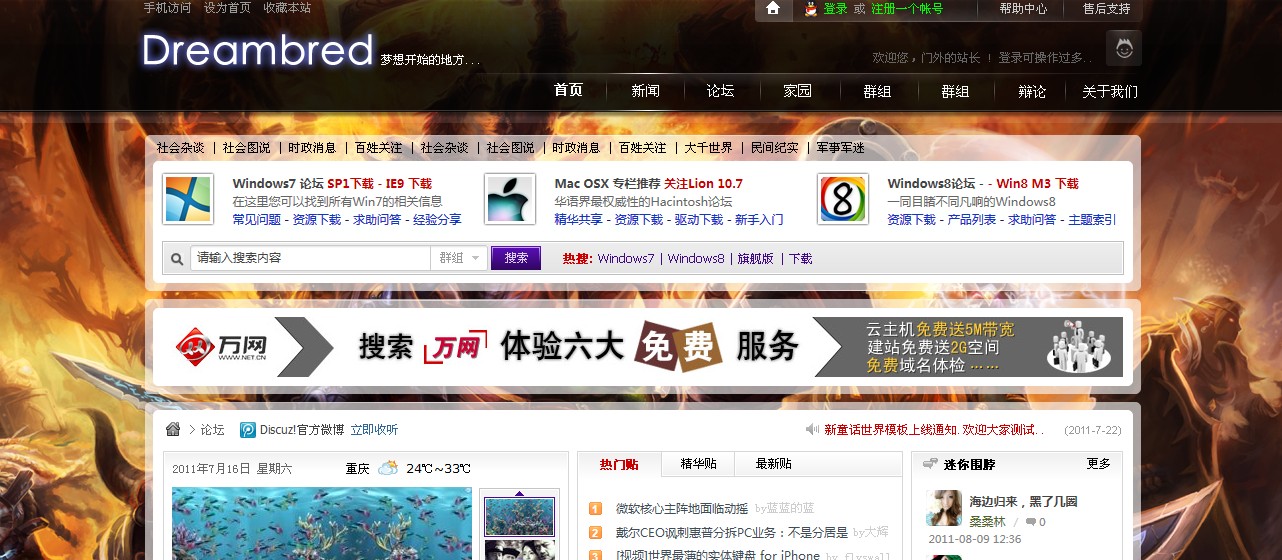Open 驱动下载 under Mac OSX section
The width and height of the screenshot is (1282, 560).
(699, 220)
